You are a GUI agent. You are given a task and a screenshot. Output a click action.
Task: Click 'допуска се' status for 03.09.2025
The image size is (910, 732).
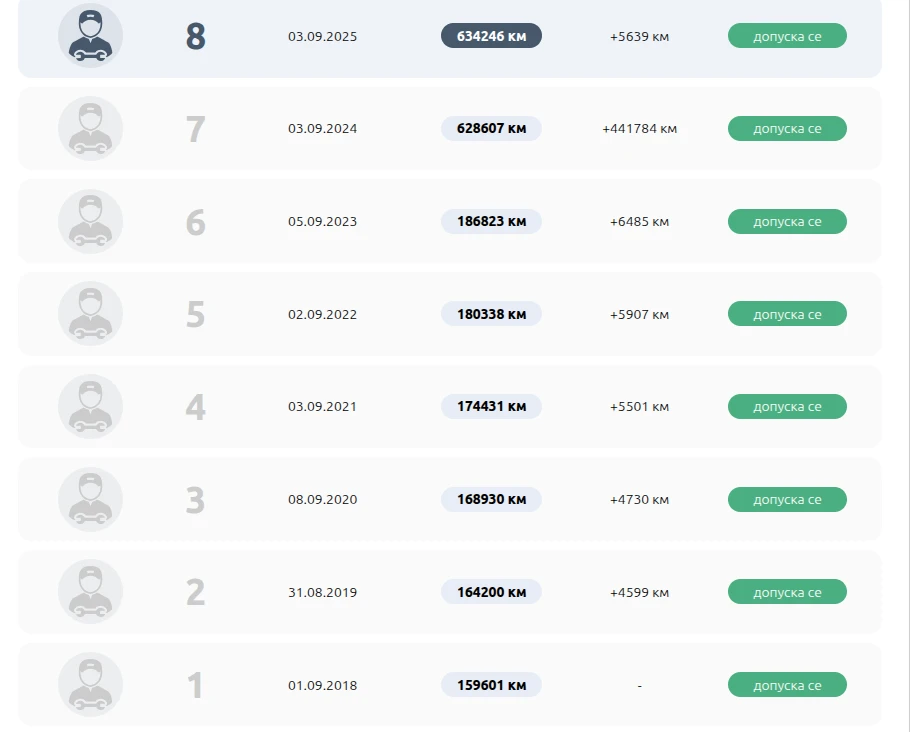(788, 36)
